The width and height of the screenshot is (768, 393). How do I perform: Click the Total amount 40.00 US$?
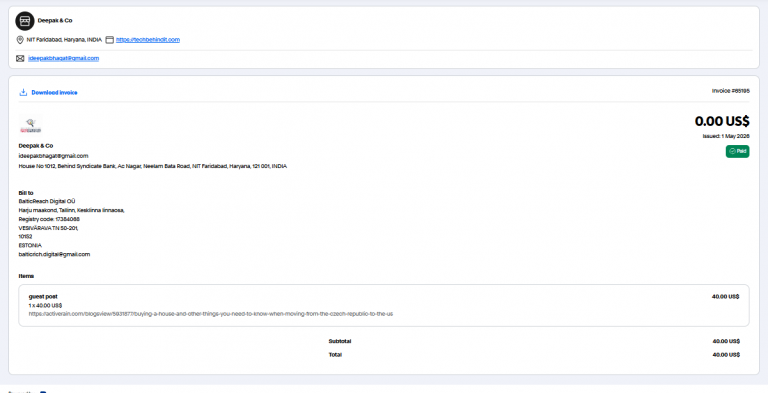click(726, 354)
